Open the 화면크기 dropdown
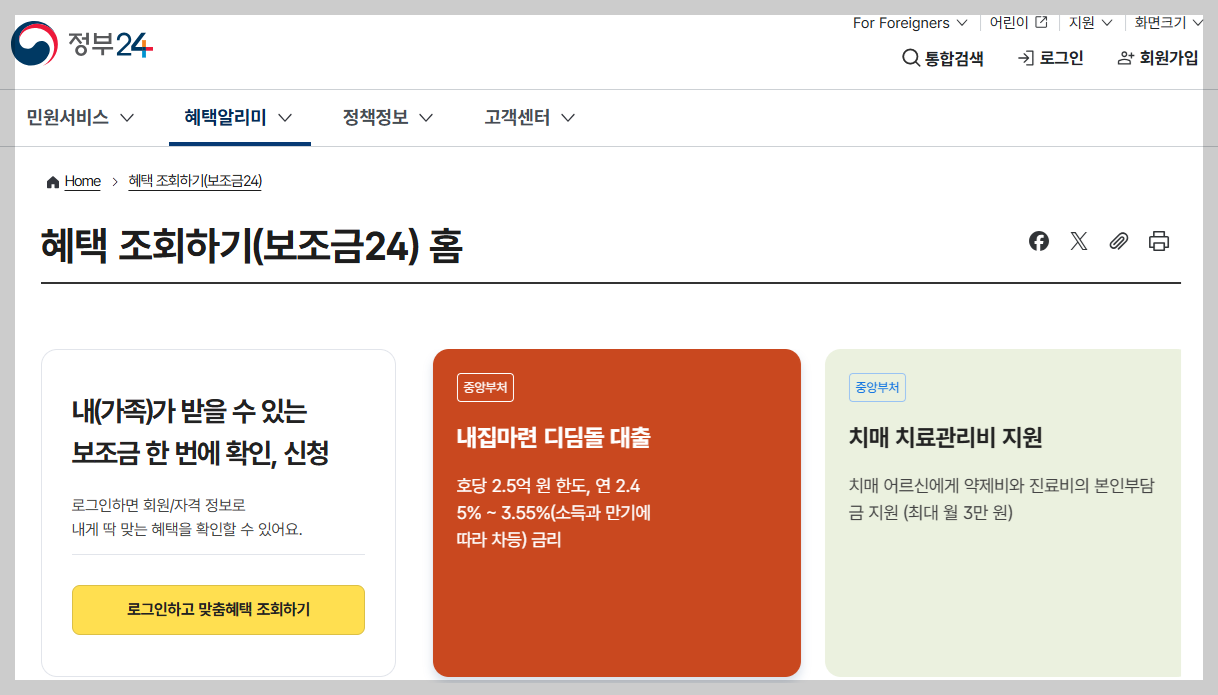The image size is (1218, 695). tap(1166, 22)
